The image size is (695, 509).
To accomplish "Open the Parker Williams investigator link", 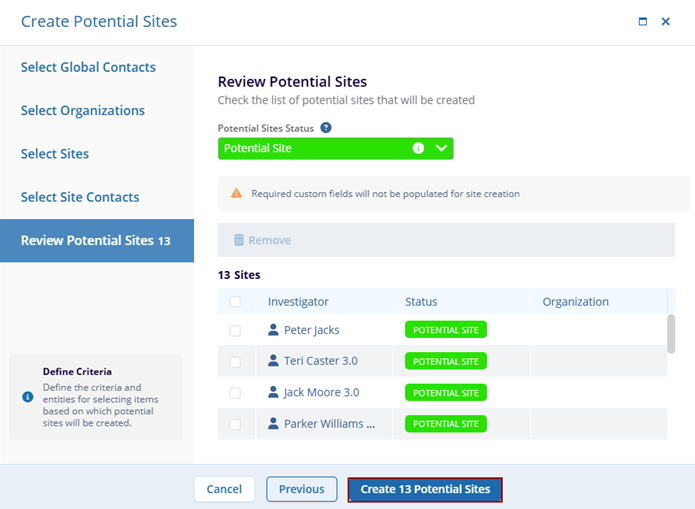I will point(329,424).
